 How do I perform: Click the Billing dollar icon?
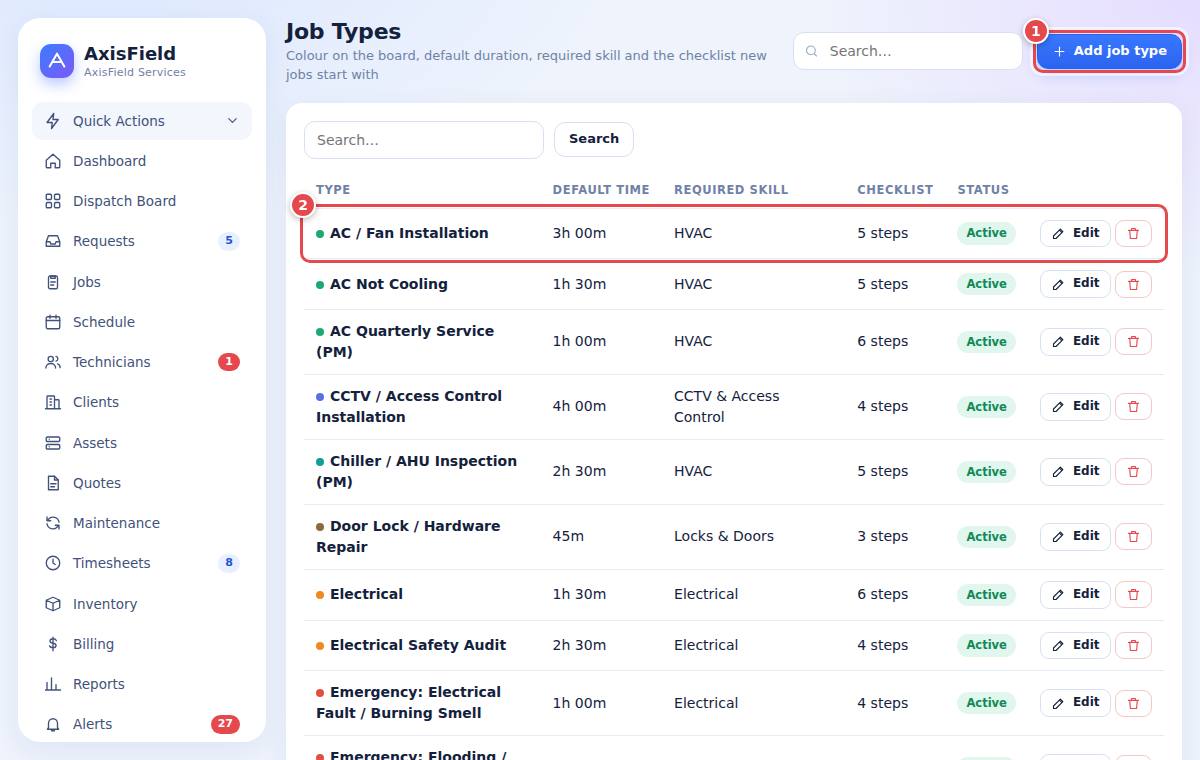(53, 644)
